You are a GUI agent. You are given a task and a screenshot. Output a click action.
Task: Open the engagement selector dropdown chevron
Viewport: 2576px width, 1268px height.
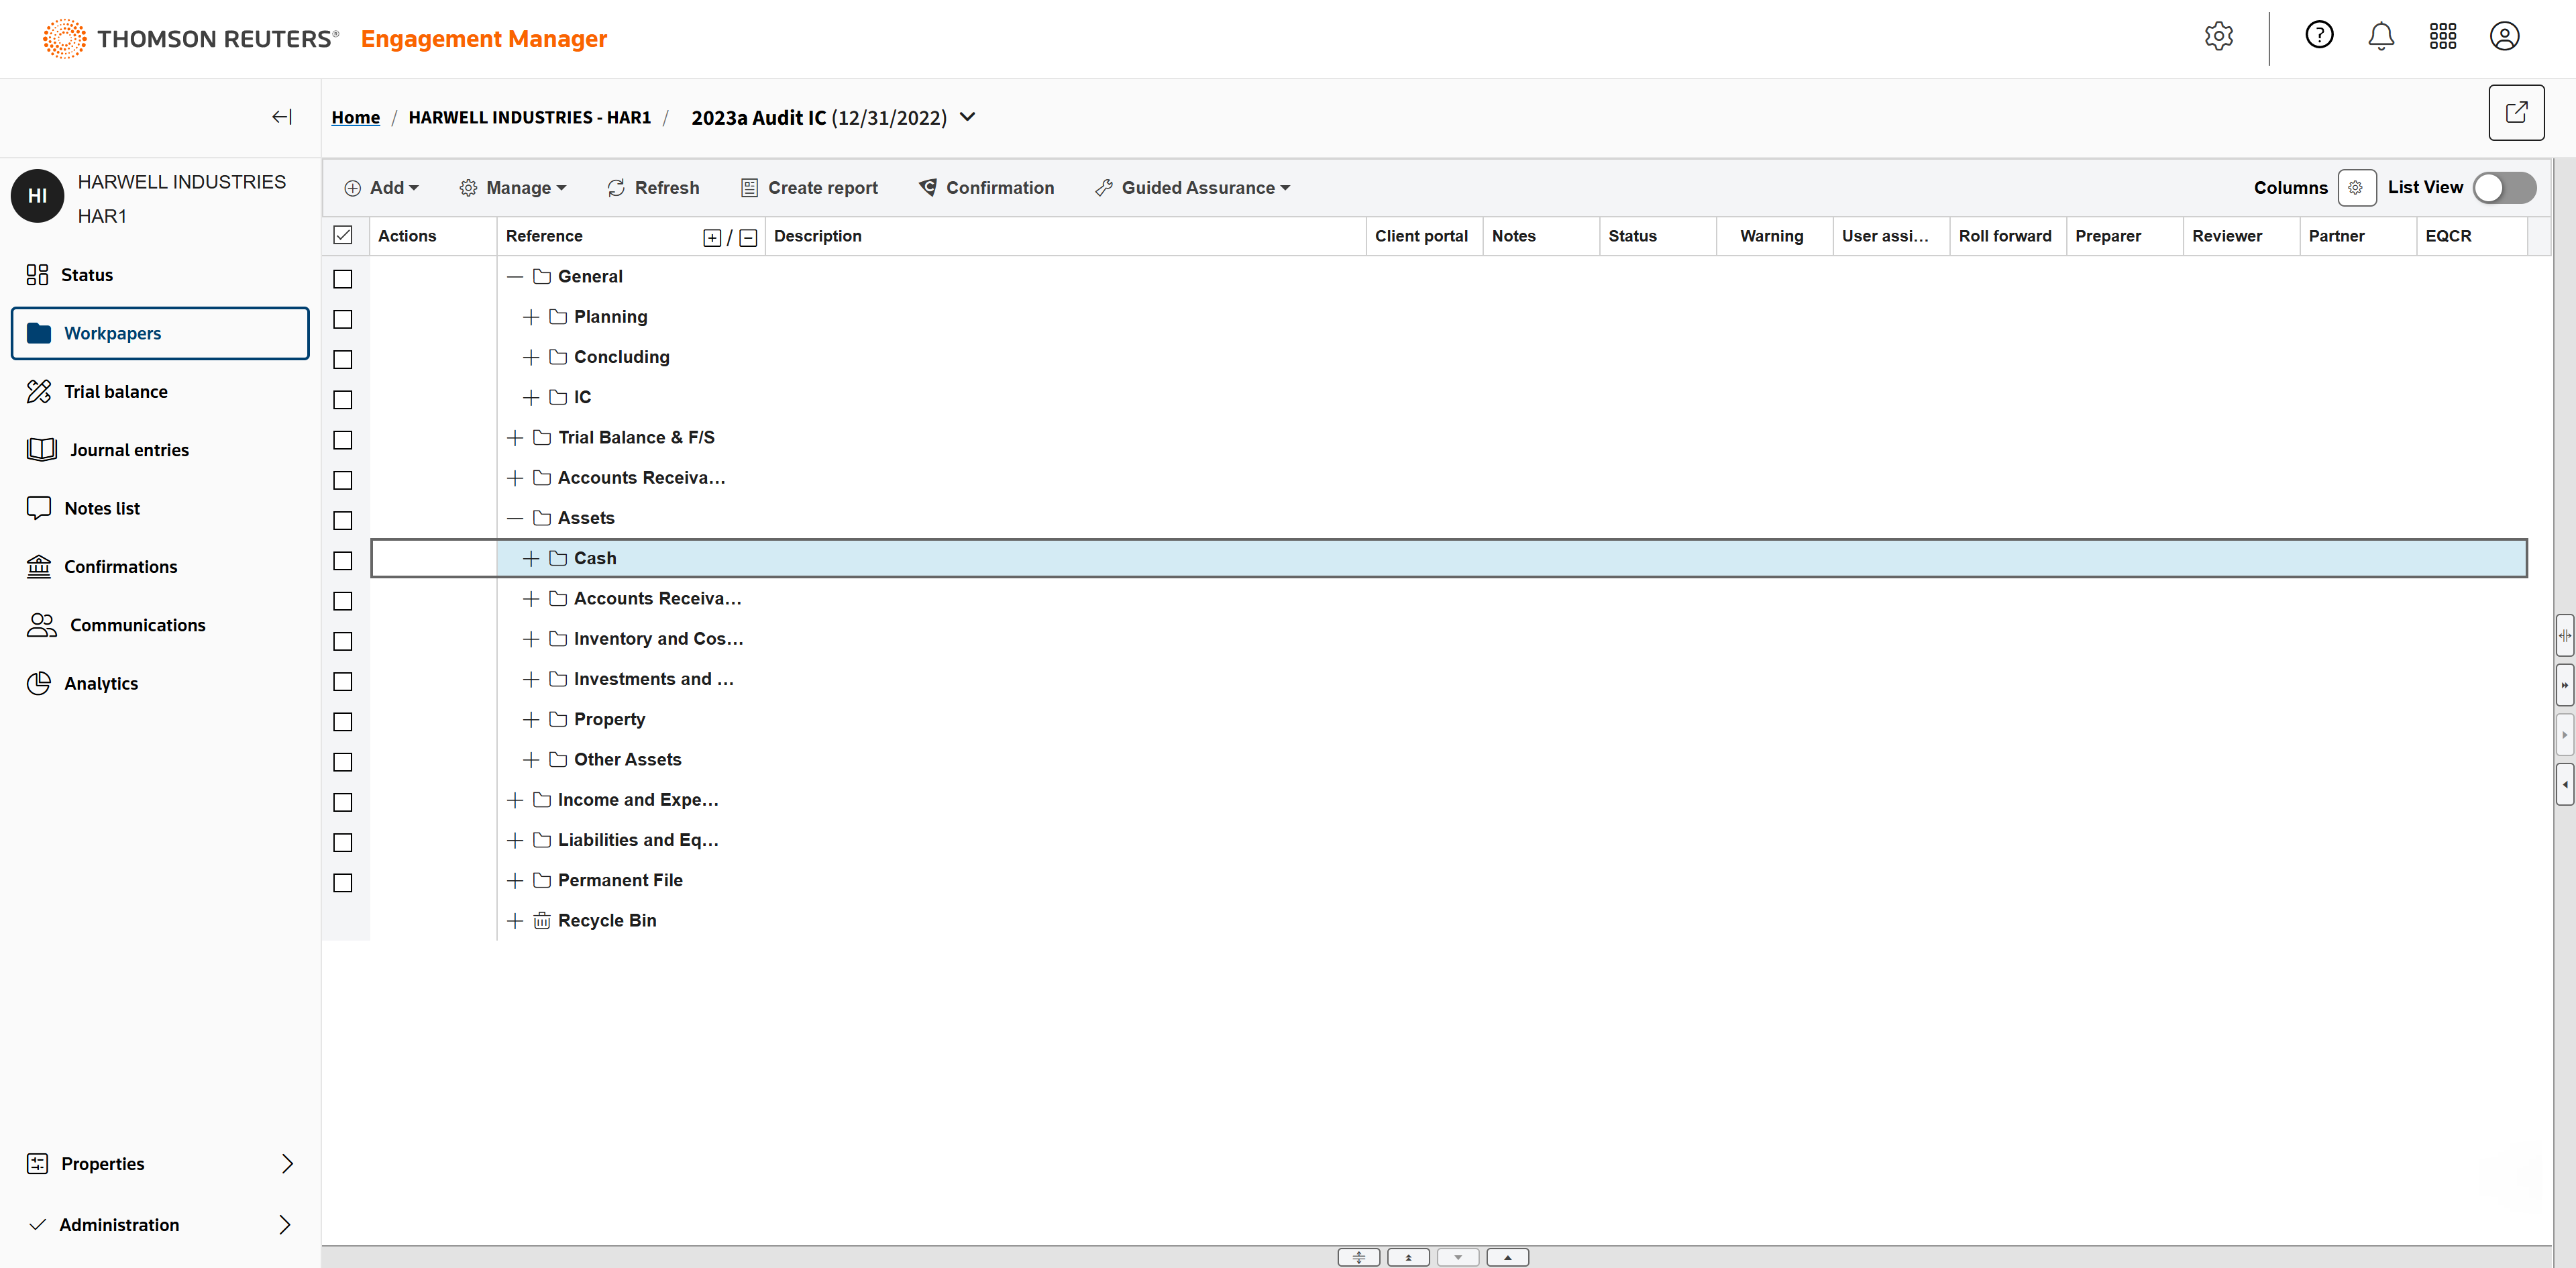click(967, 117)
